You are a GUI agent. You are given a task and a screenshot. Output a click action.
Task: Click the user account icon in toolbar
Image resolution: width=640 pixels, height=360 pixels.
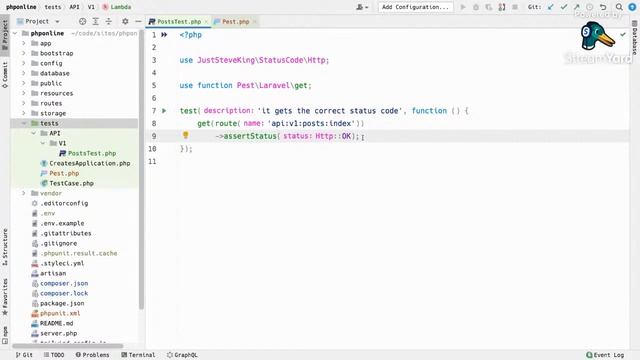click(362, 7)
